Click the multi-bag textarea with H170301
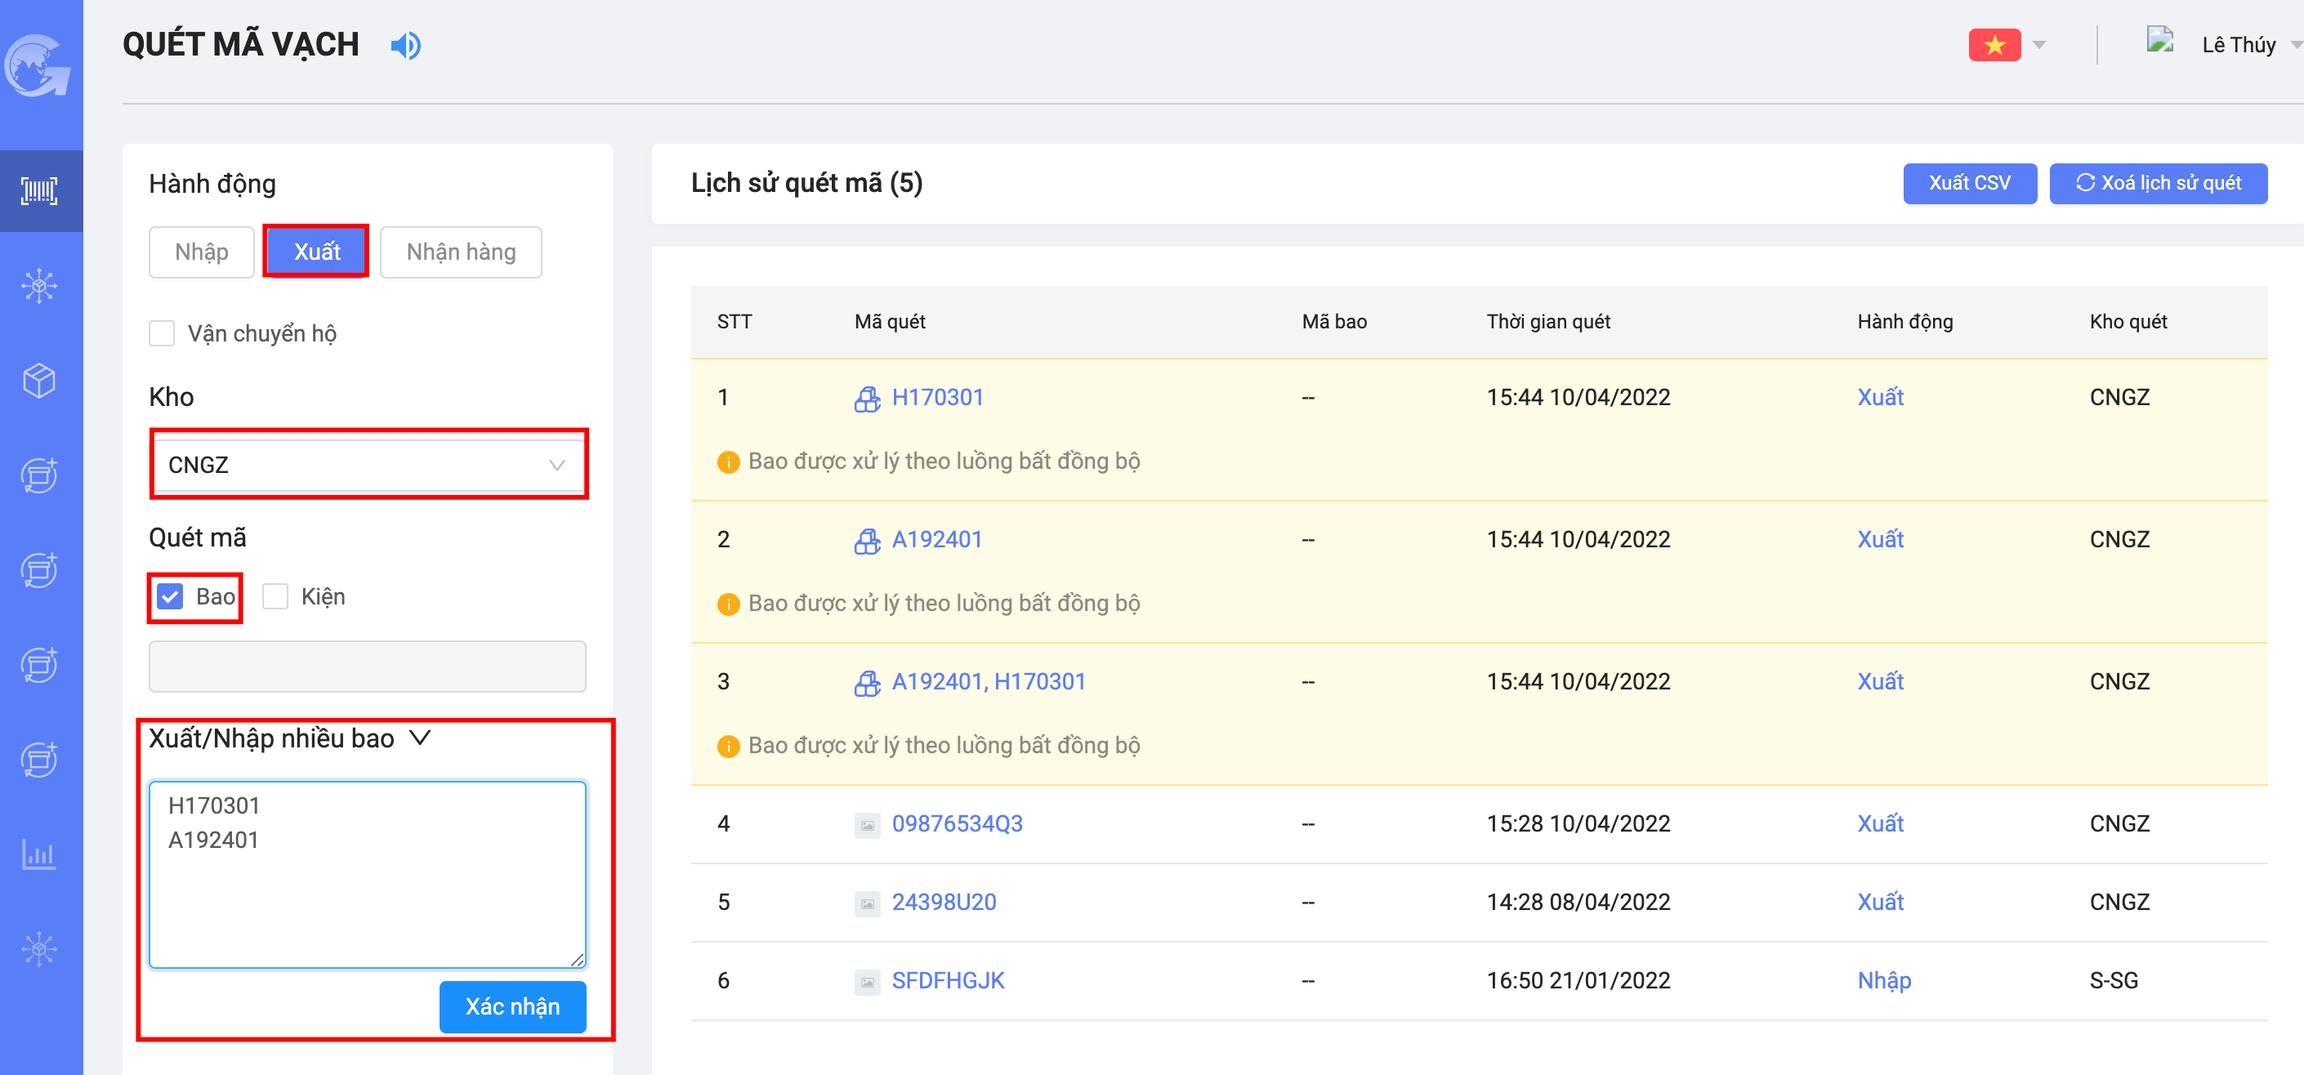 point(368,875)
